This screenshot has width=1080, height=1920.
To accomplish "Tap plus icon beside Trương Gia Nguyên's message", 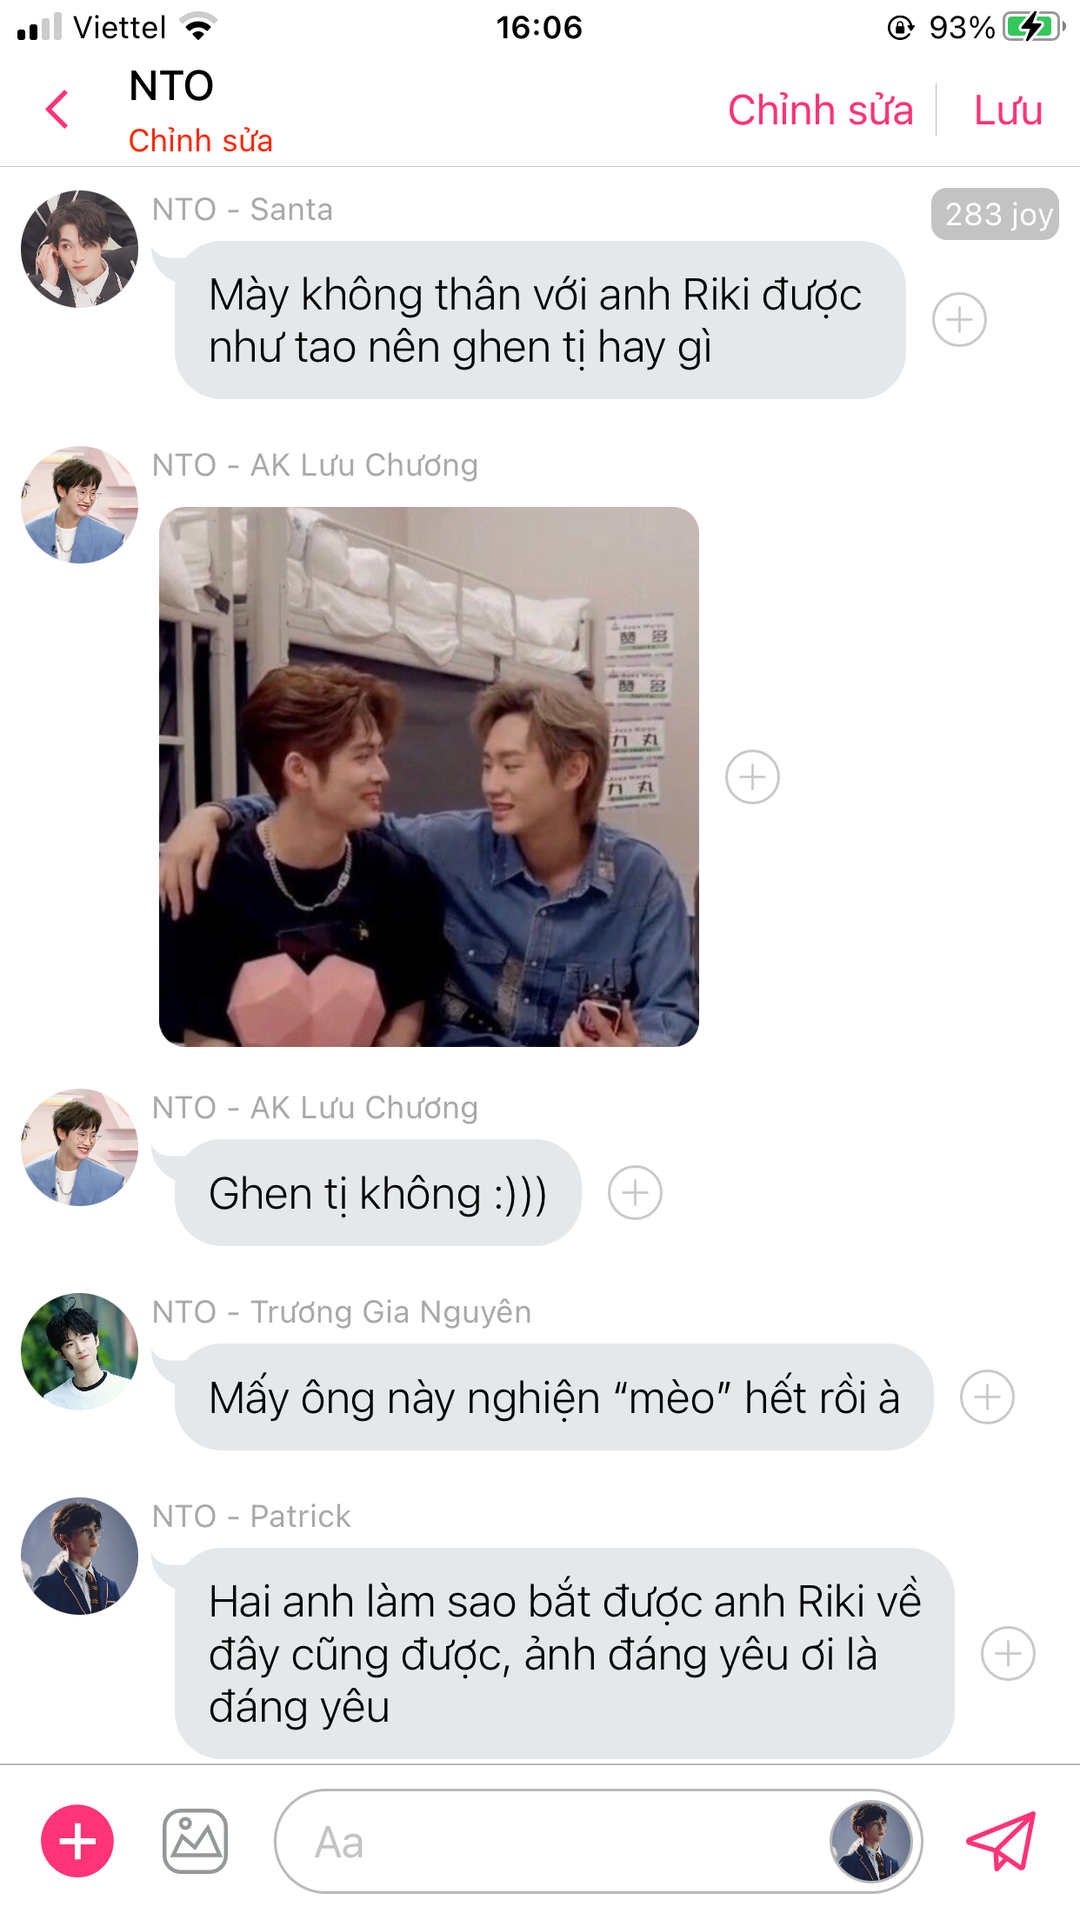I will (x=987, y=1397).
